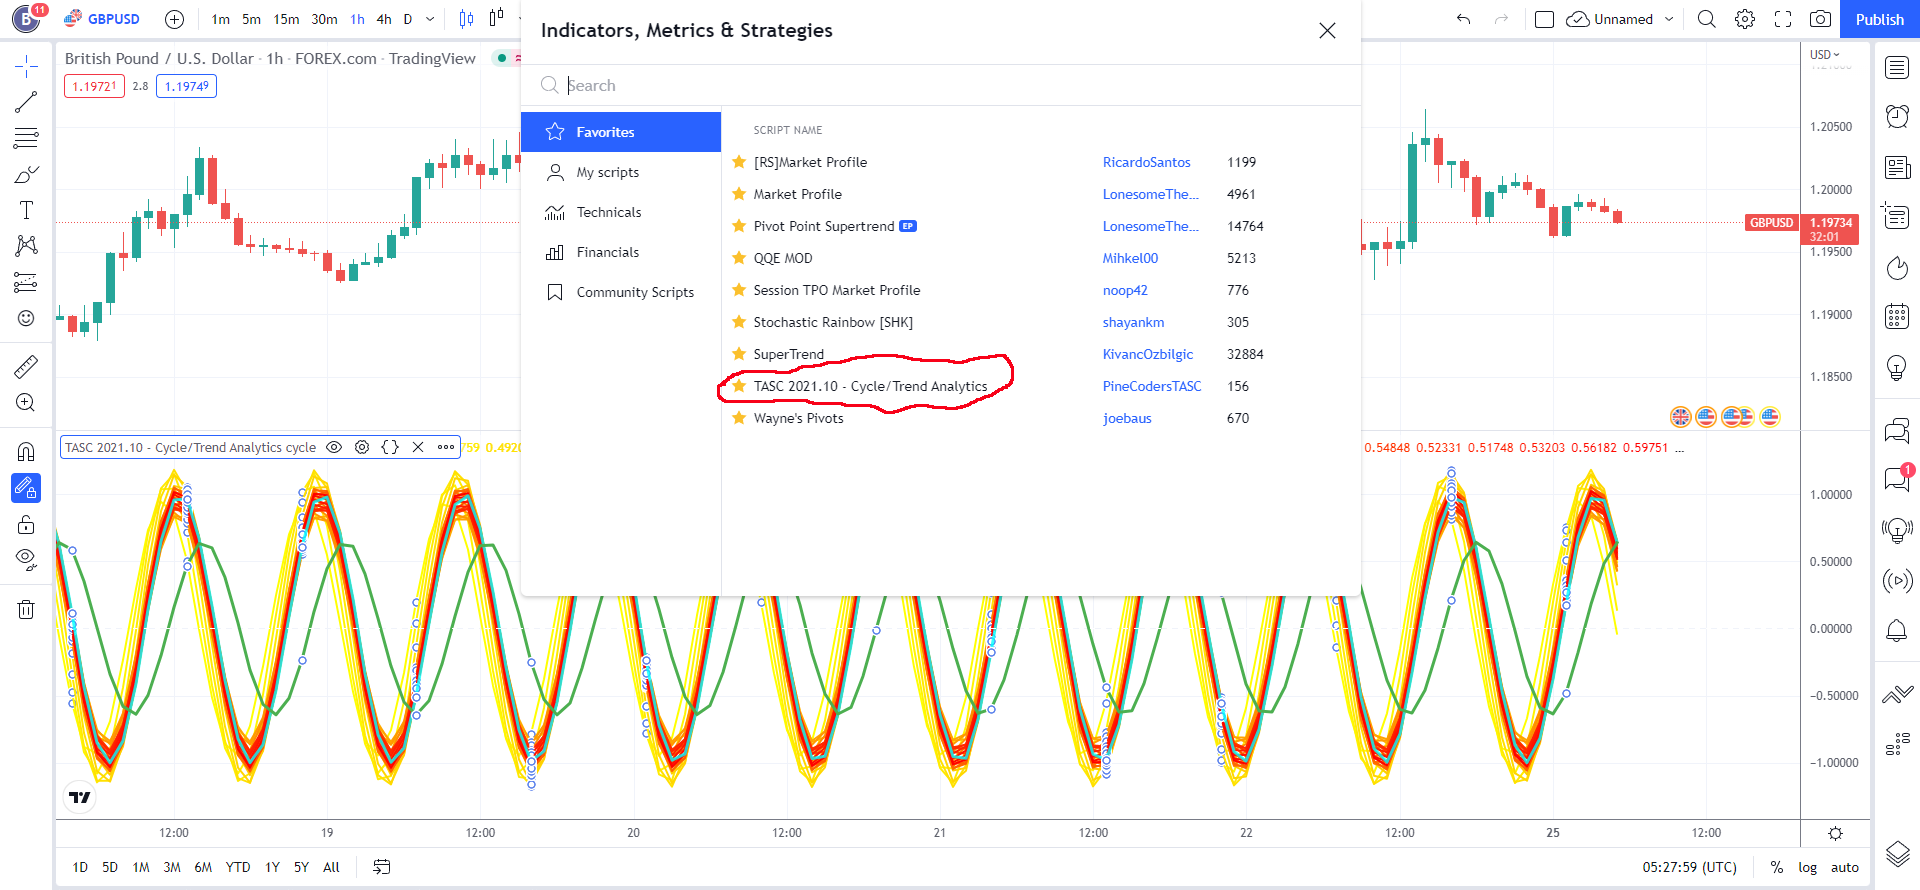
Task: Open the USD currency selector
Action: [1825, 55]
